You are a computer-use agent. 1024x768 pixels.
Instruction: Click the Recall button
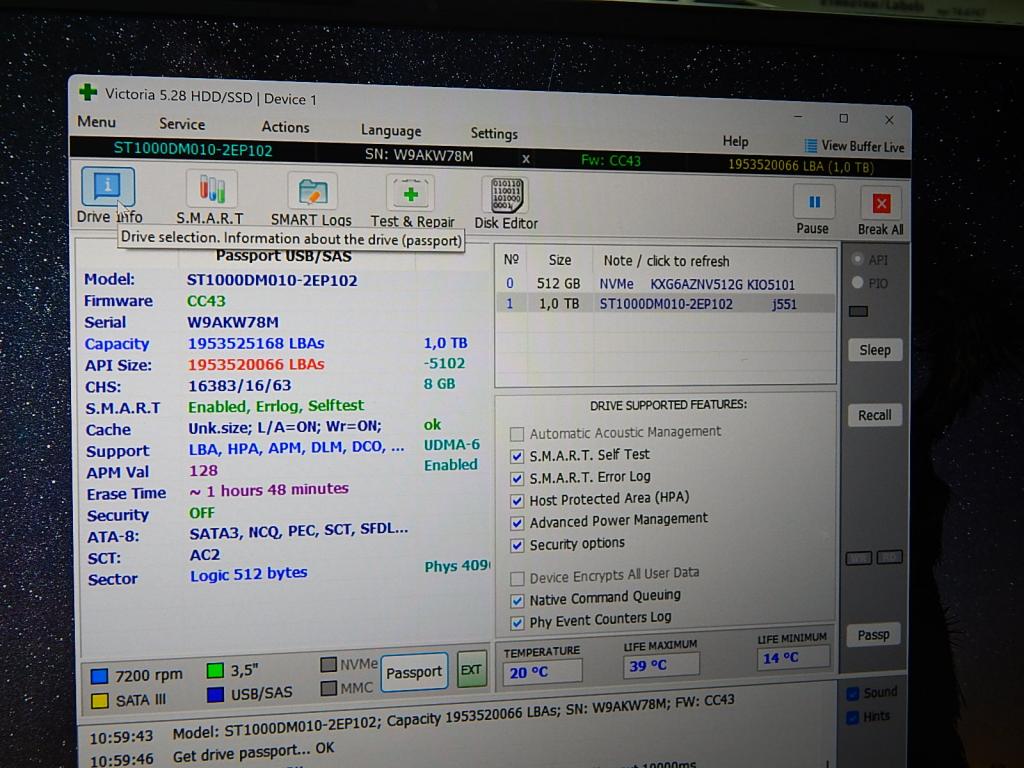[x=874, y=415]
